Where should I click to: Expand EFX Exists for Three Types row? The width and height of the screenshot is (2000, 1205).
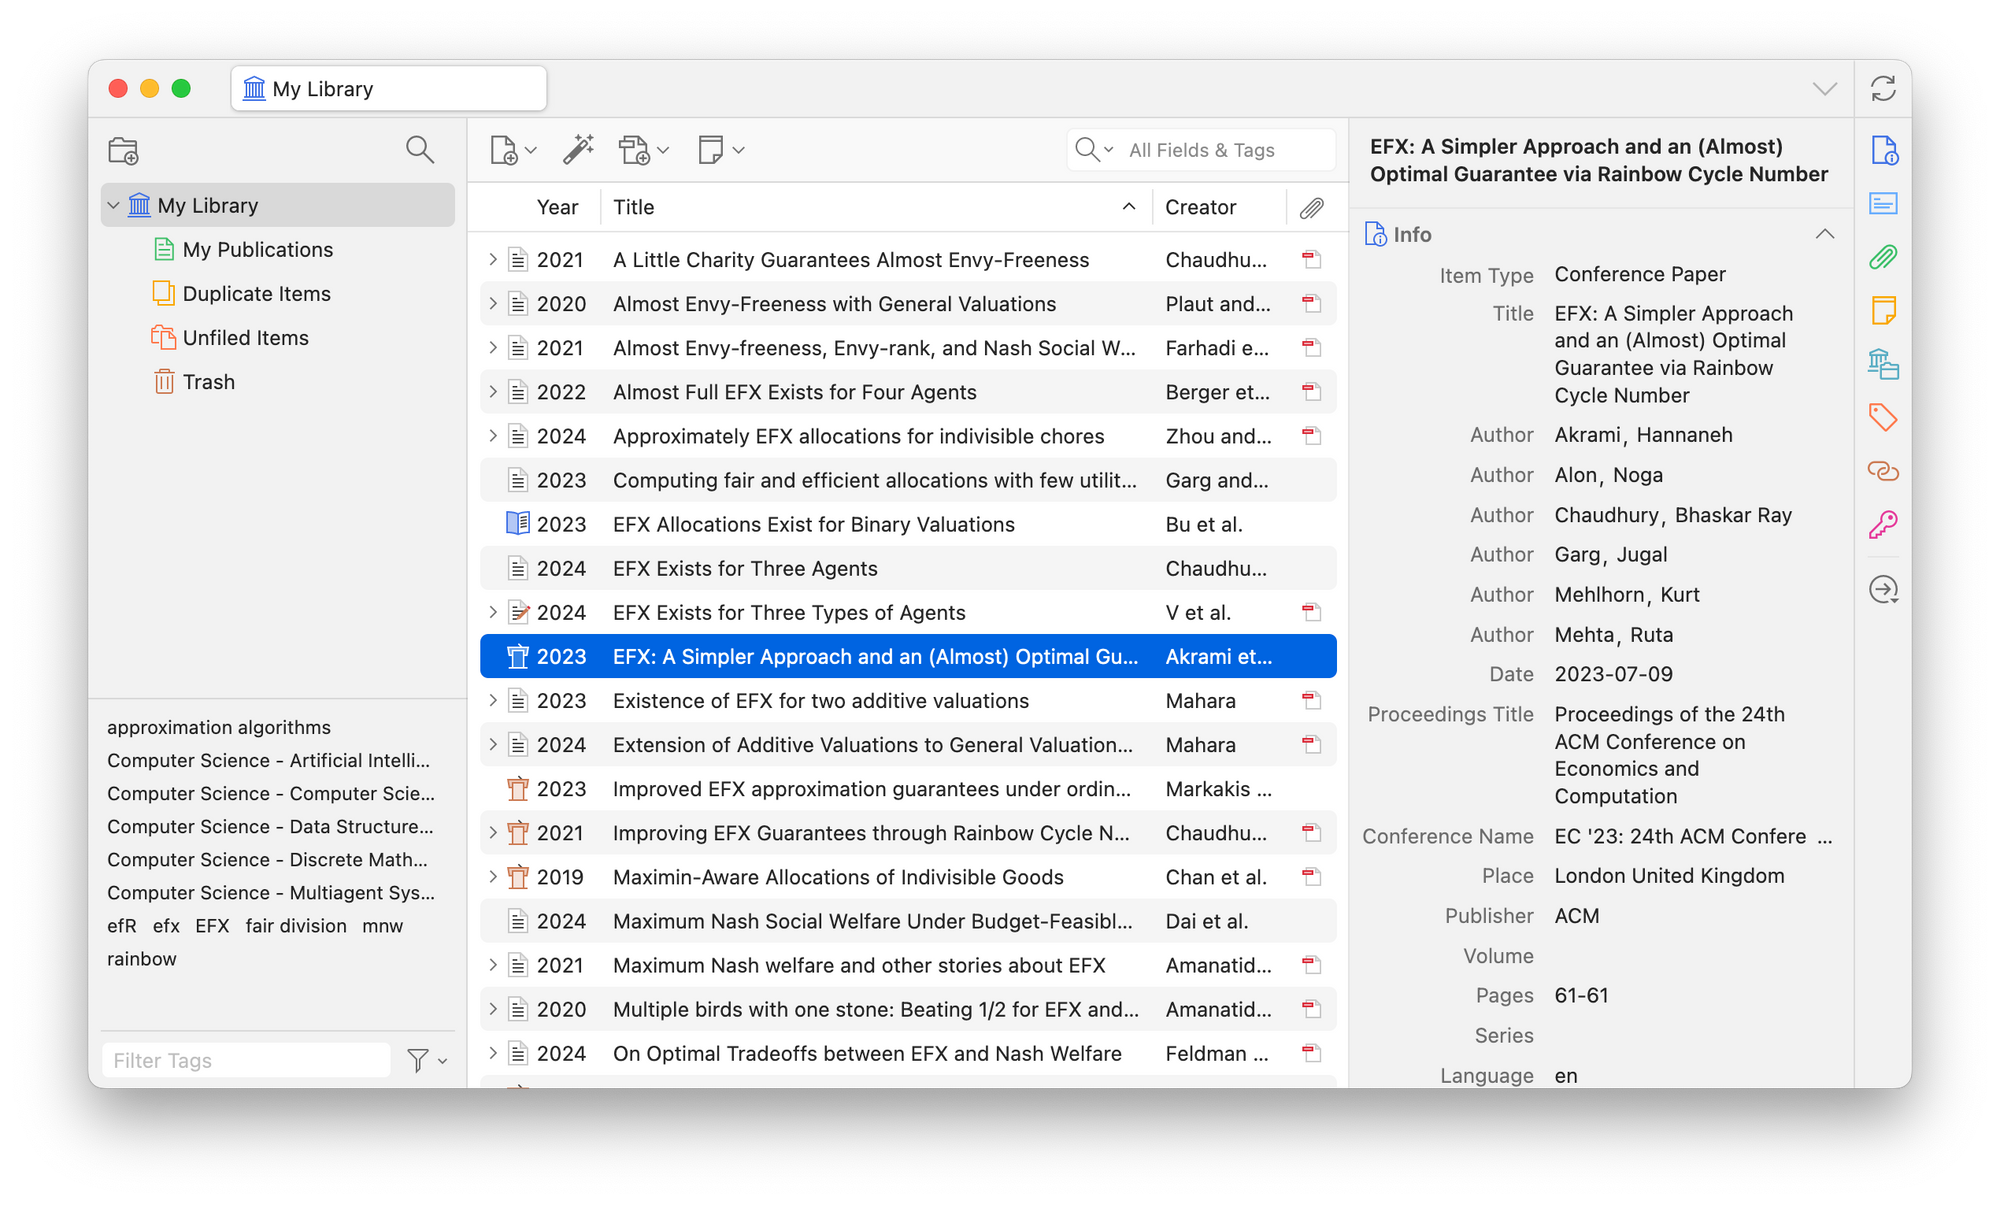493,612
